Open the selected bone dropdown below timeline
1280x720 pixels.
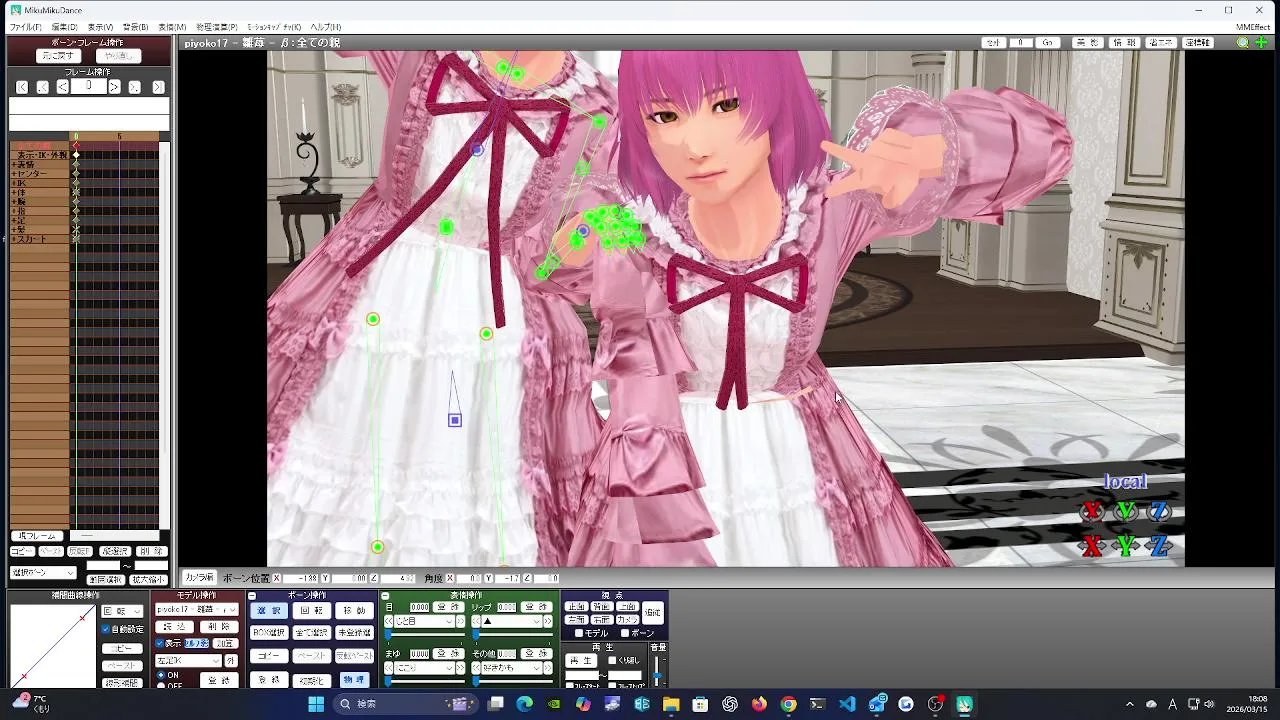tap(43, 573)
